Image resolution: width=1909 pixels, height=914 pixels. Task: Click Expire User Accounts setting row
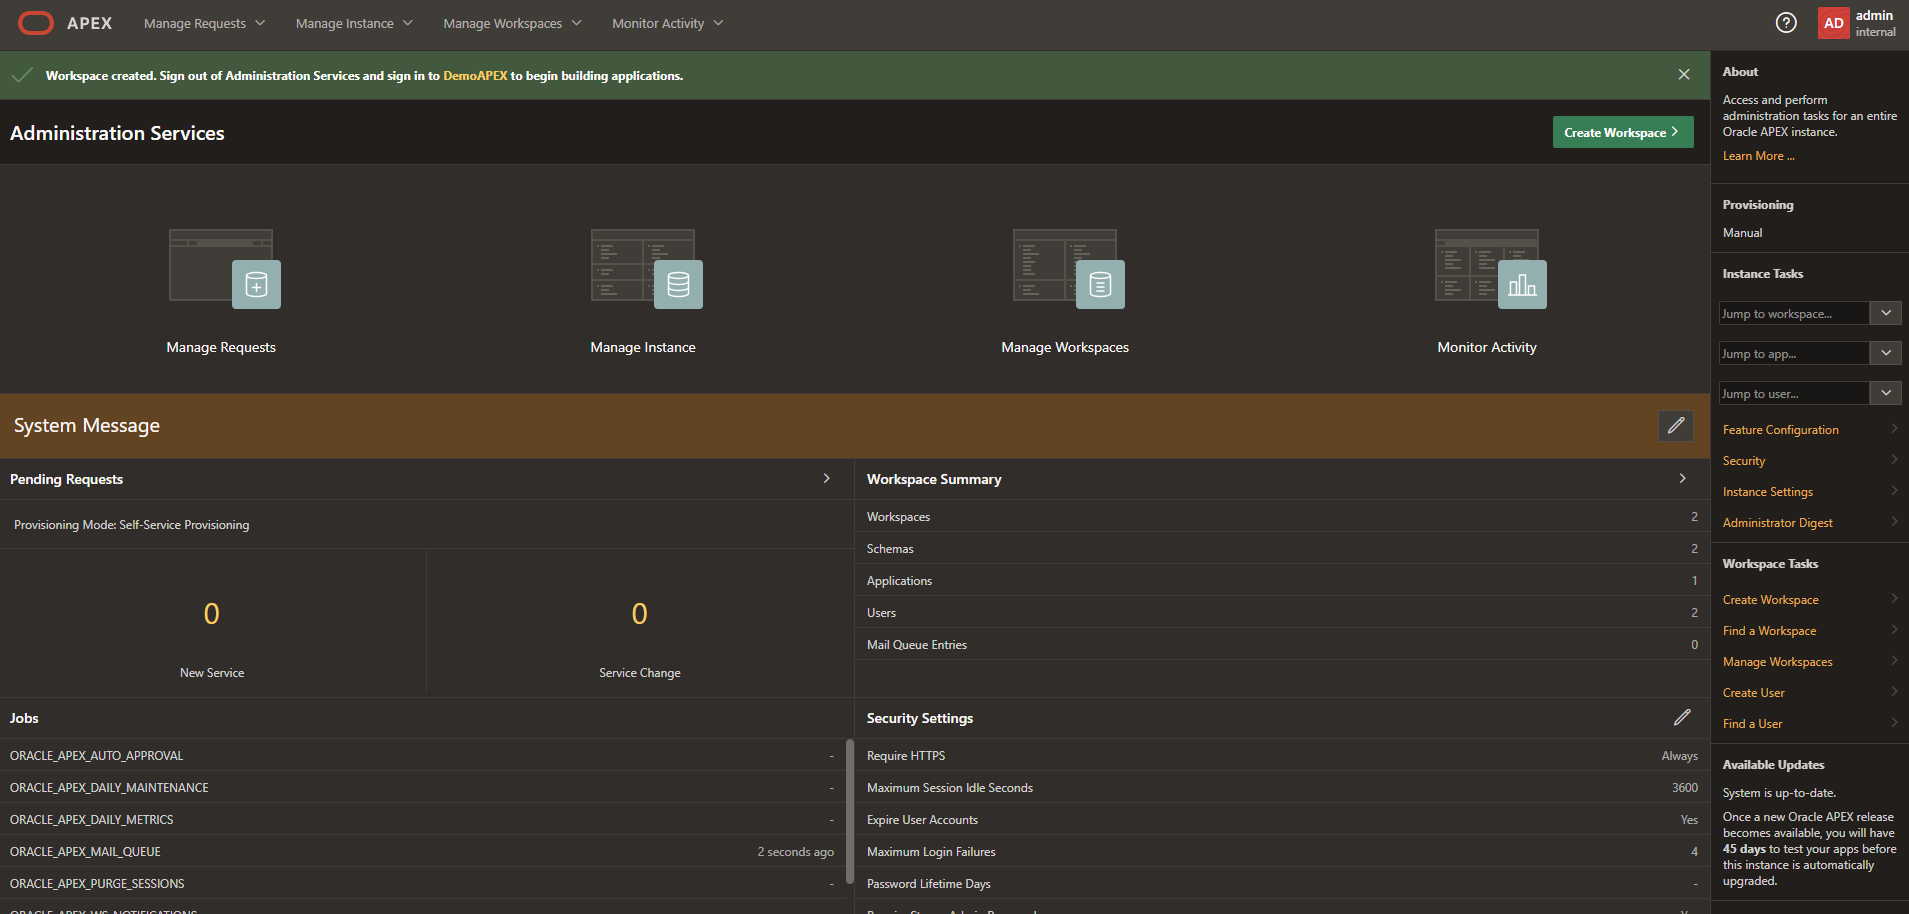tap(1282, 819)
